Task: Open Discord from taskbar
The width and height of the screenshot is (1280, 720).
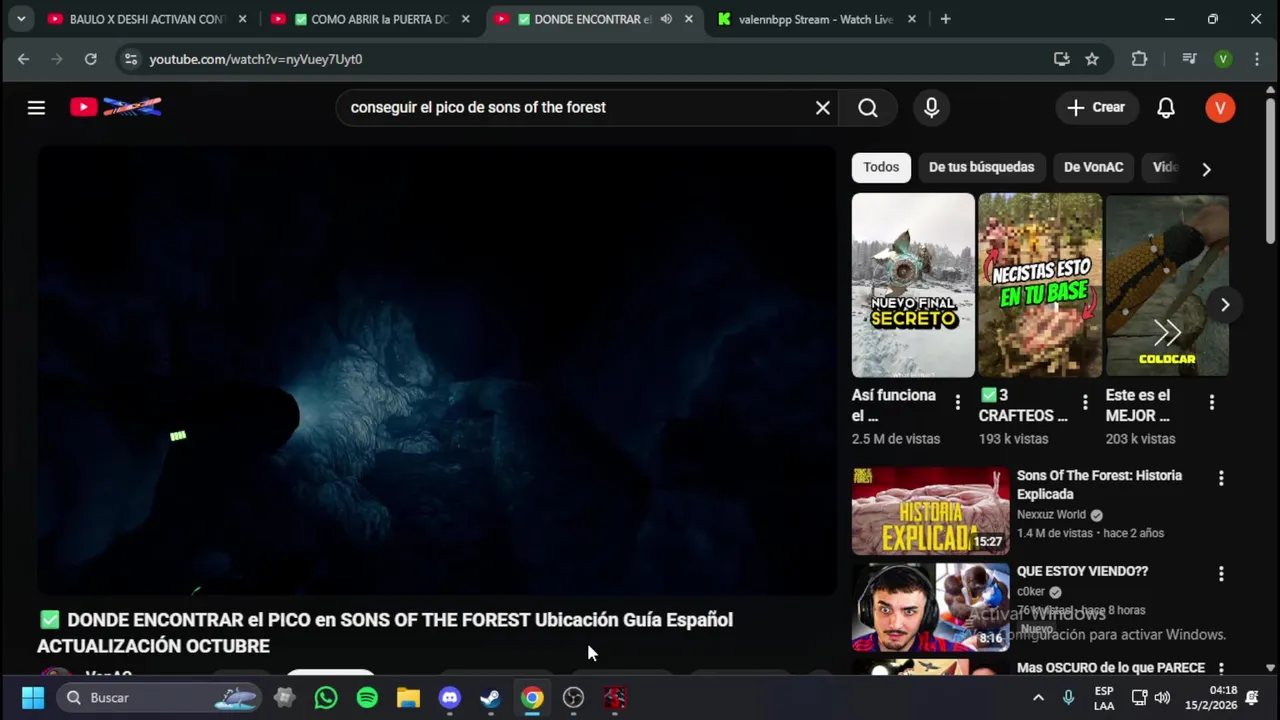Action: coord(449,698)
